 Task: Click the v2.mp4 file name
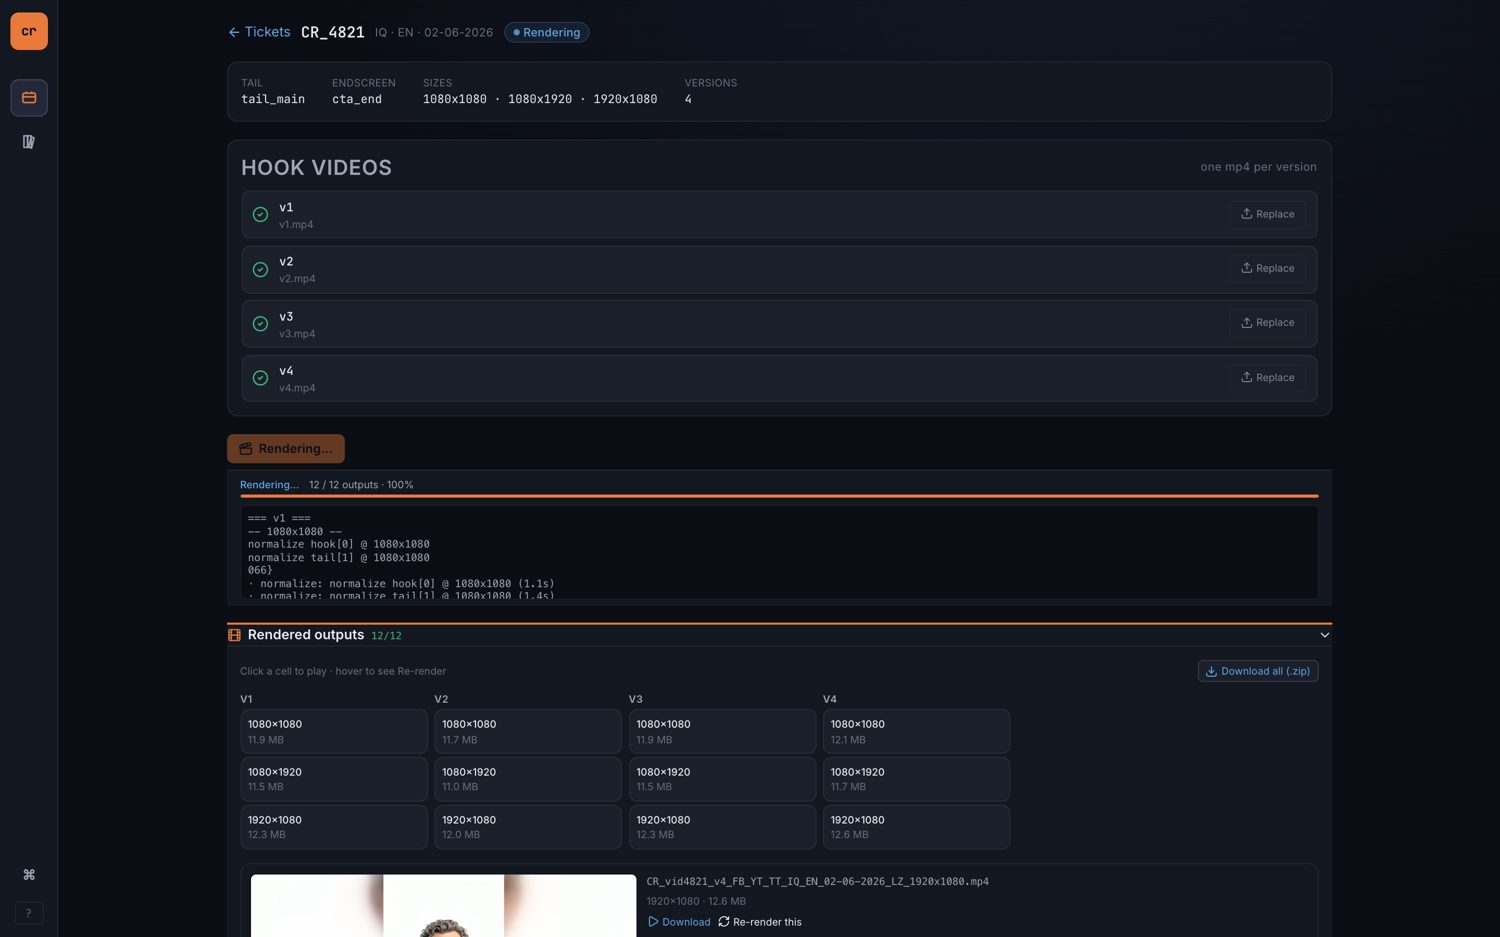(x=297, y=279)
